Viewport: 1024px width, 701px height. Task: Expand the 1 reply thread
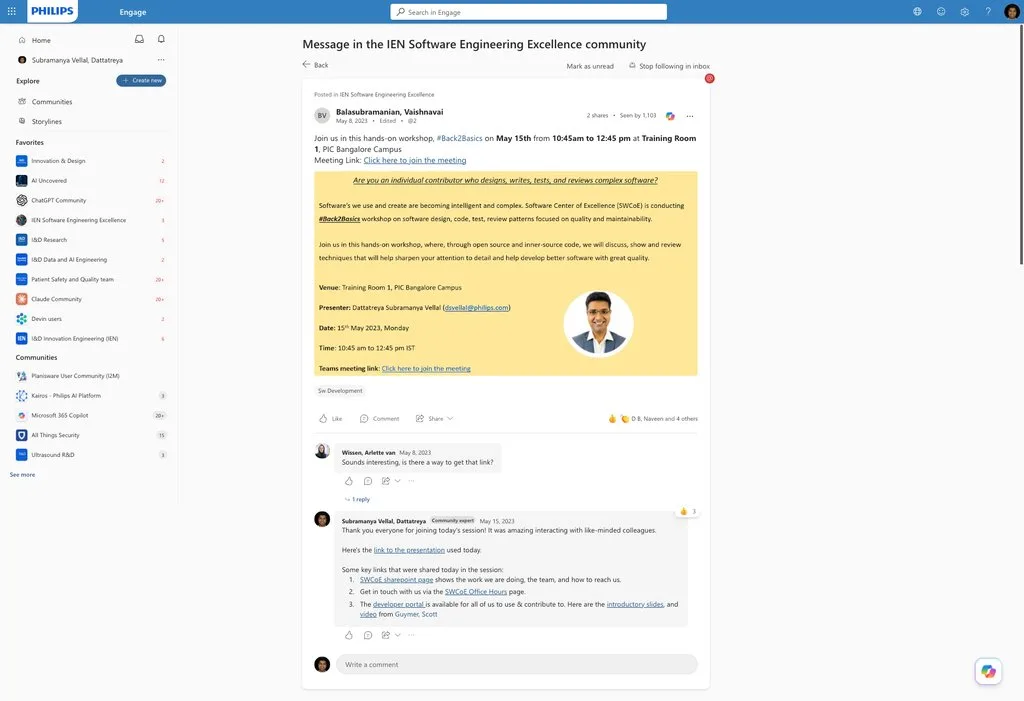[357, 499]
